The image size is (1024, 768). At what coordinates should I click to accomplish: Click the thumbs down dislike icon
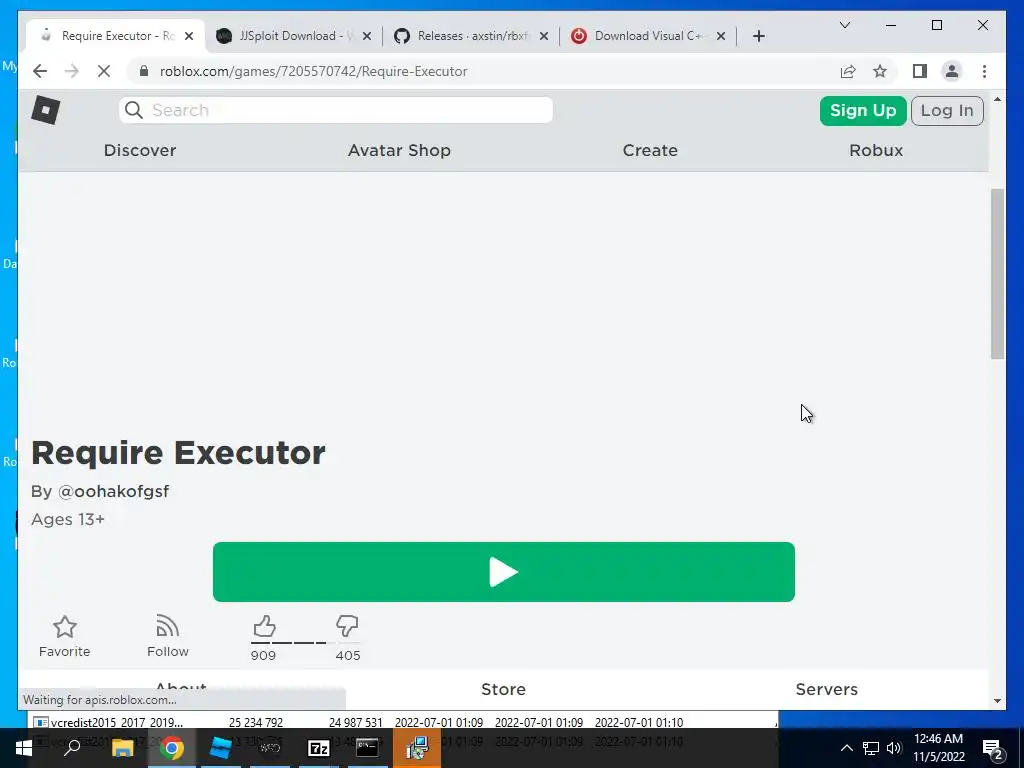tap(347, 626)
